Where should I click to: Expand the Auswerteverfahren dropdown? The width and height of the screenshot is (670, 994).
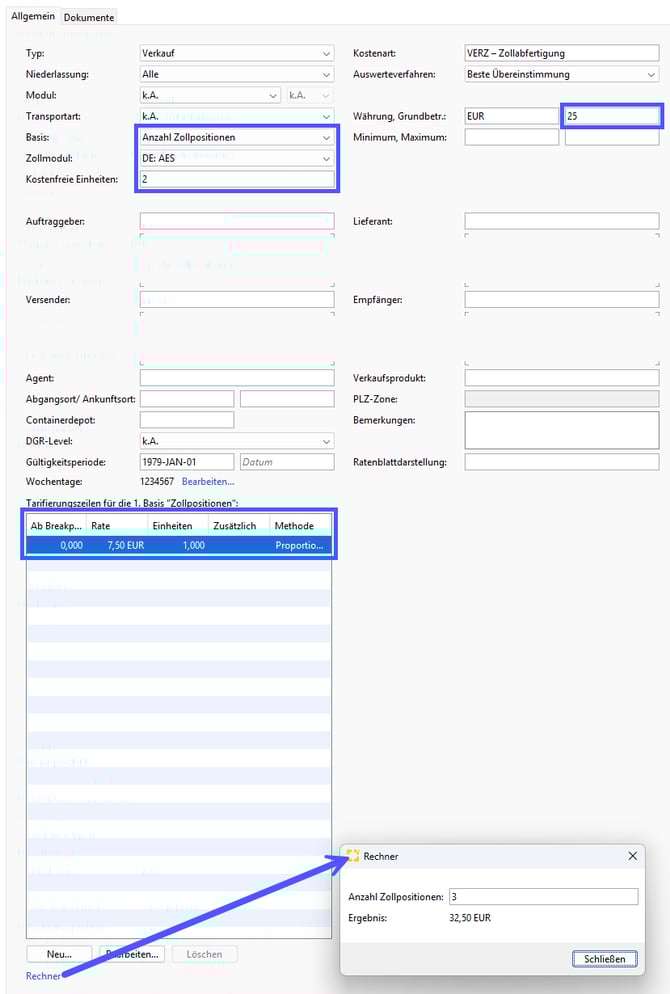(561, 74)
